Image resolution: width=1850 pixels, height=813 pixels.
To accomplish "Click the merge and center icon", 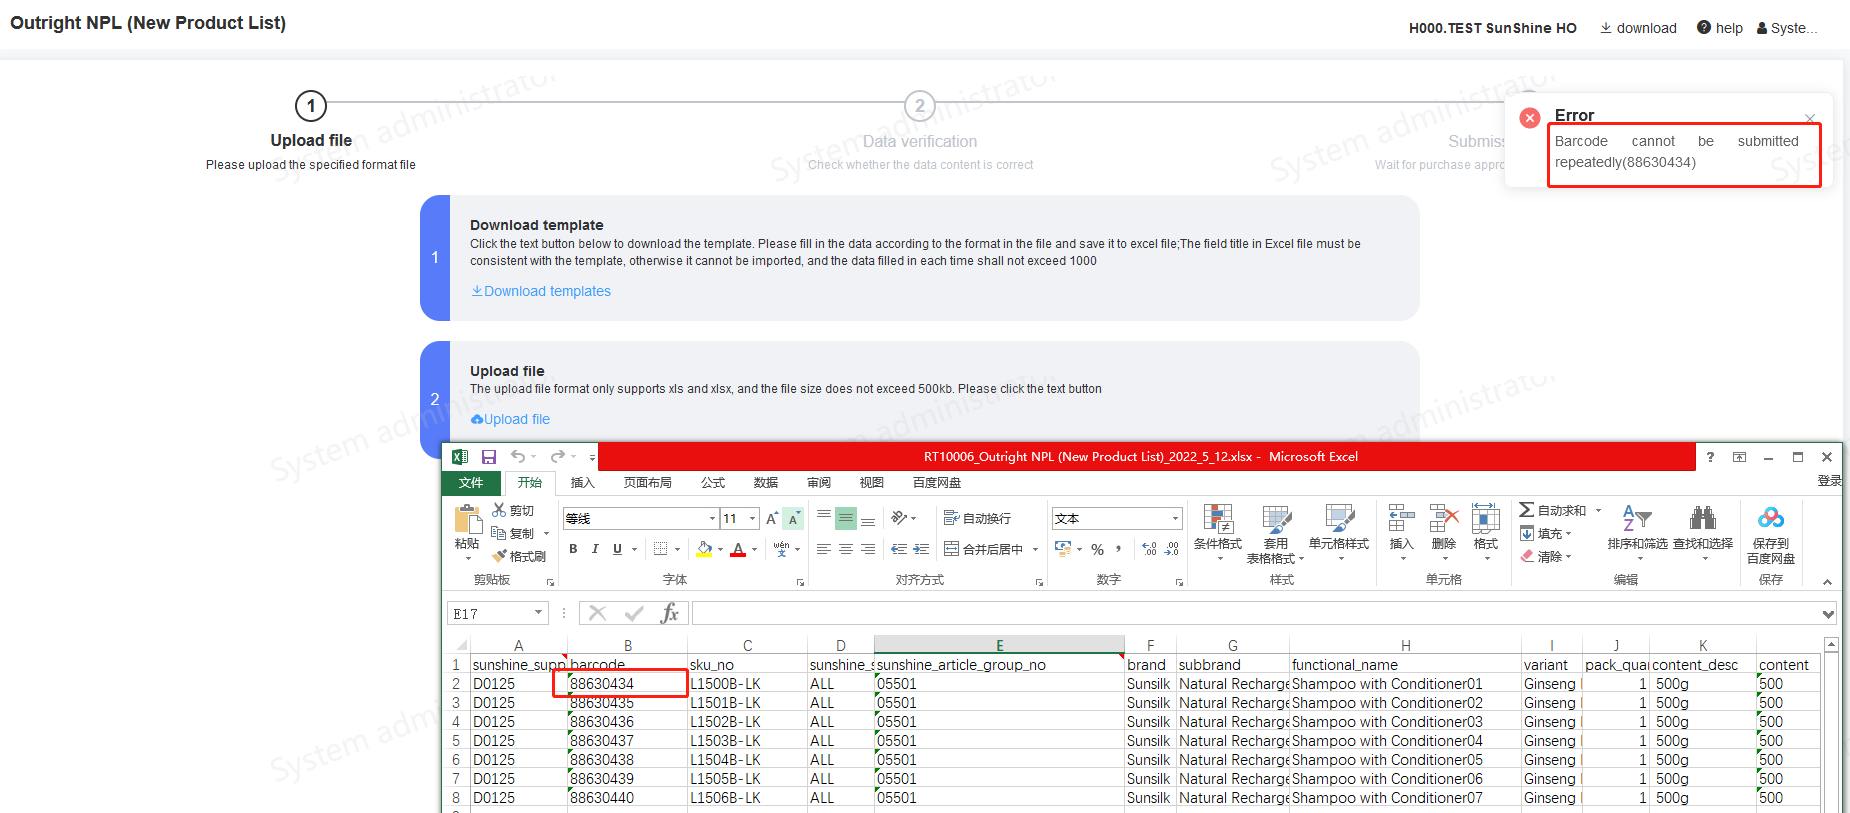I will (x=952, y=549).
